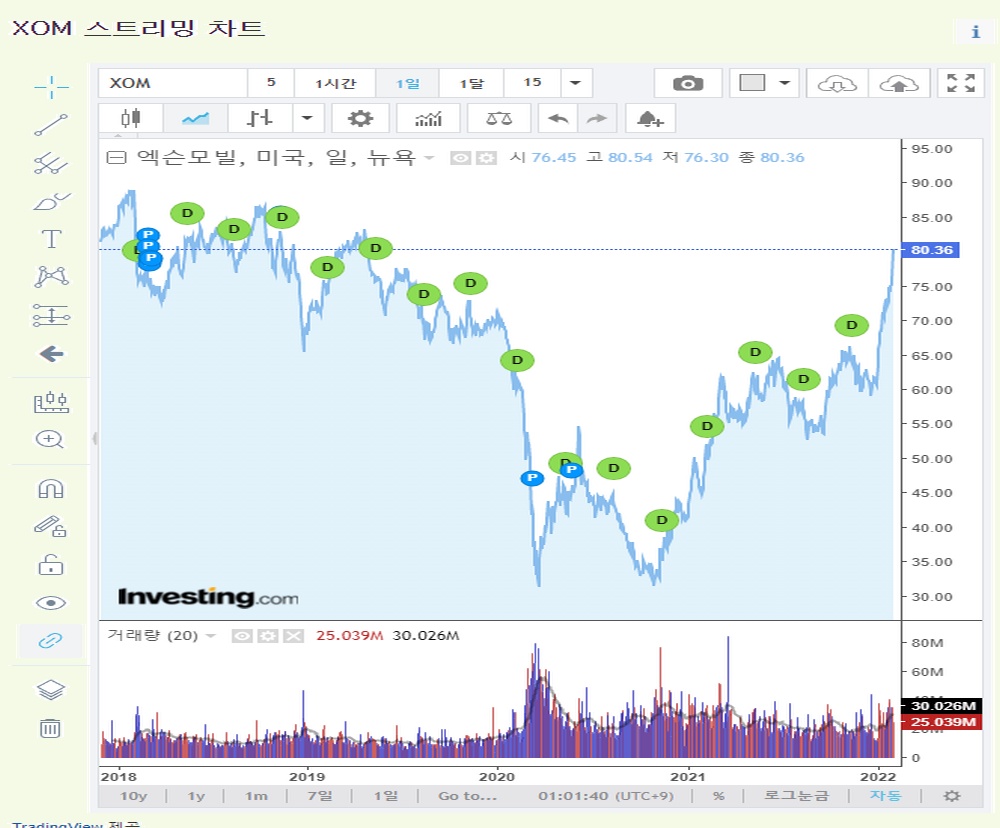
Task: Redo the last chart action
Action: tap(597, 119)
